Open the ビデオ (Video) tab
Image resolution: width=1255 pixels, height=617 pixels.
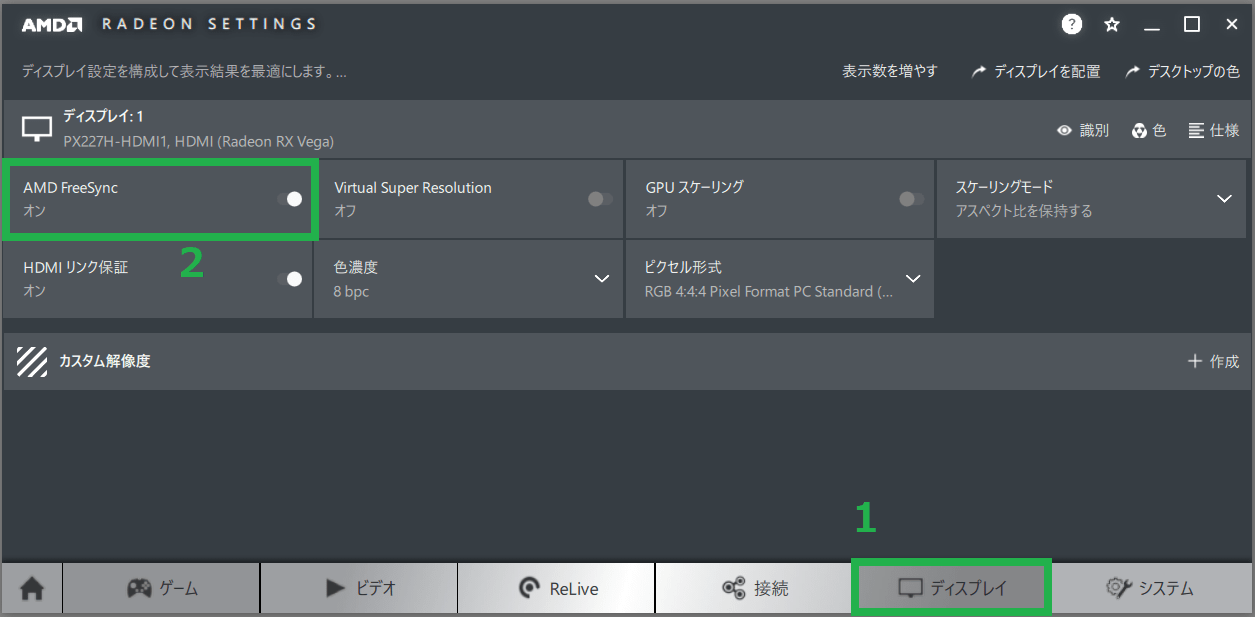pyautogui.click(x=359, y=588)
